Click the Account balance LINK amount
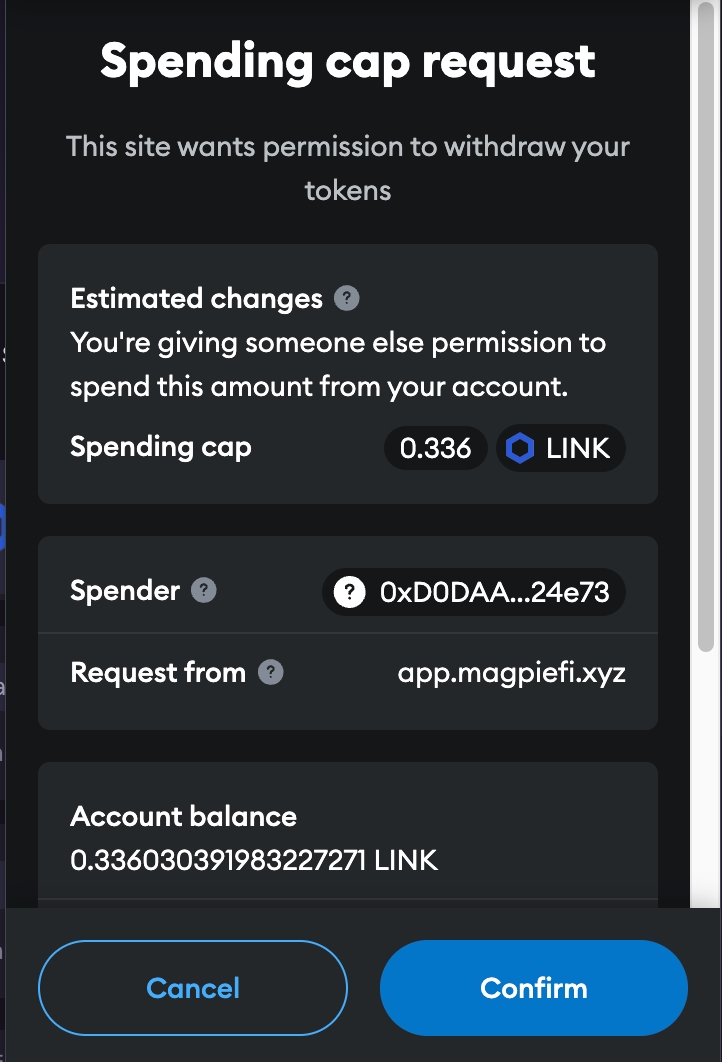 [254, 860]
